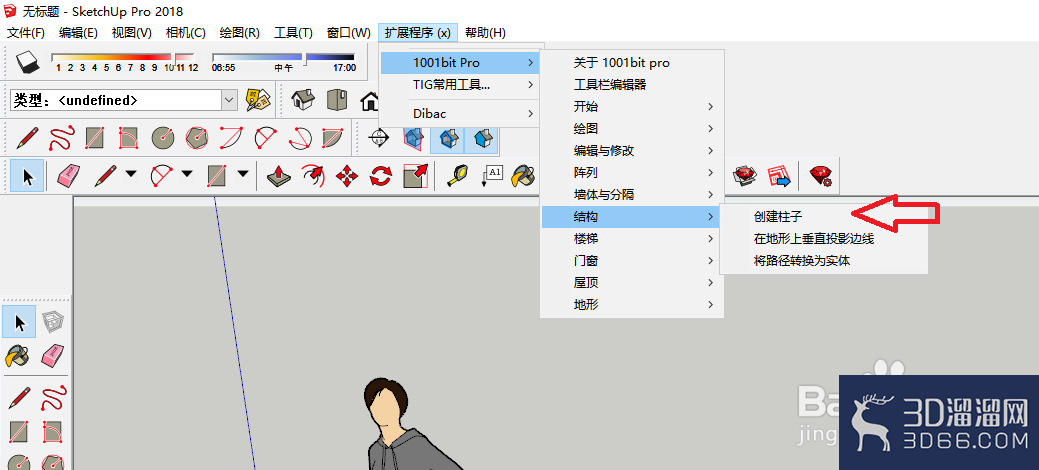Open the 视图(V) menu
Image resolution: width=1039 pixels, height=470 pixels.
(132, 32)
